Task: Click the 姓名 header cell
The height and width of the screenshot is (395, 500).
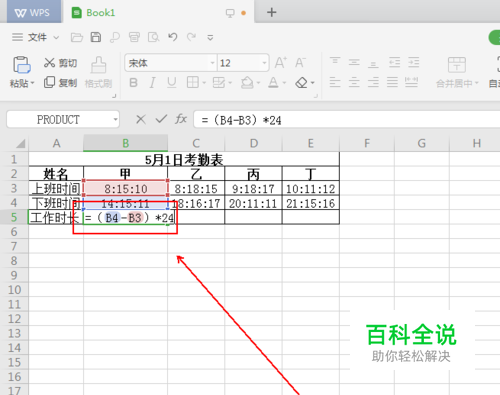Action: [56, 174]
